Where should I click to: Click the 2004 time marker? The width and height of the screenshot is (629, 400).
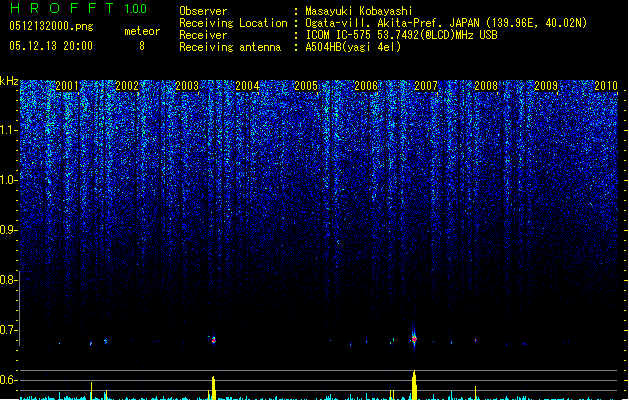(x=247, y=85)
